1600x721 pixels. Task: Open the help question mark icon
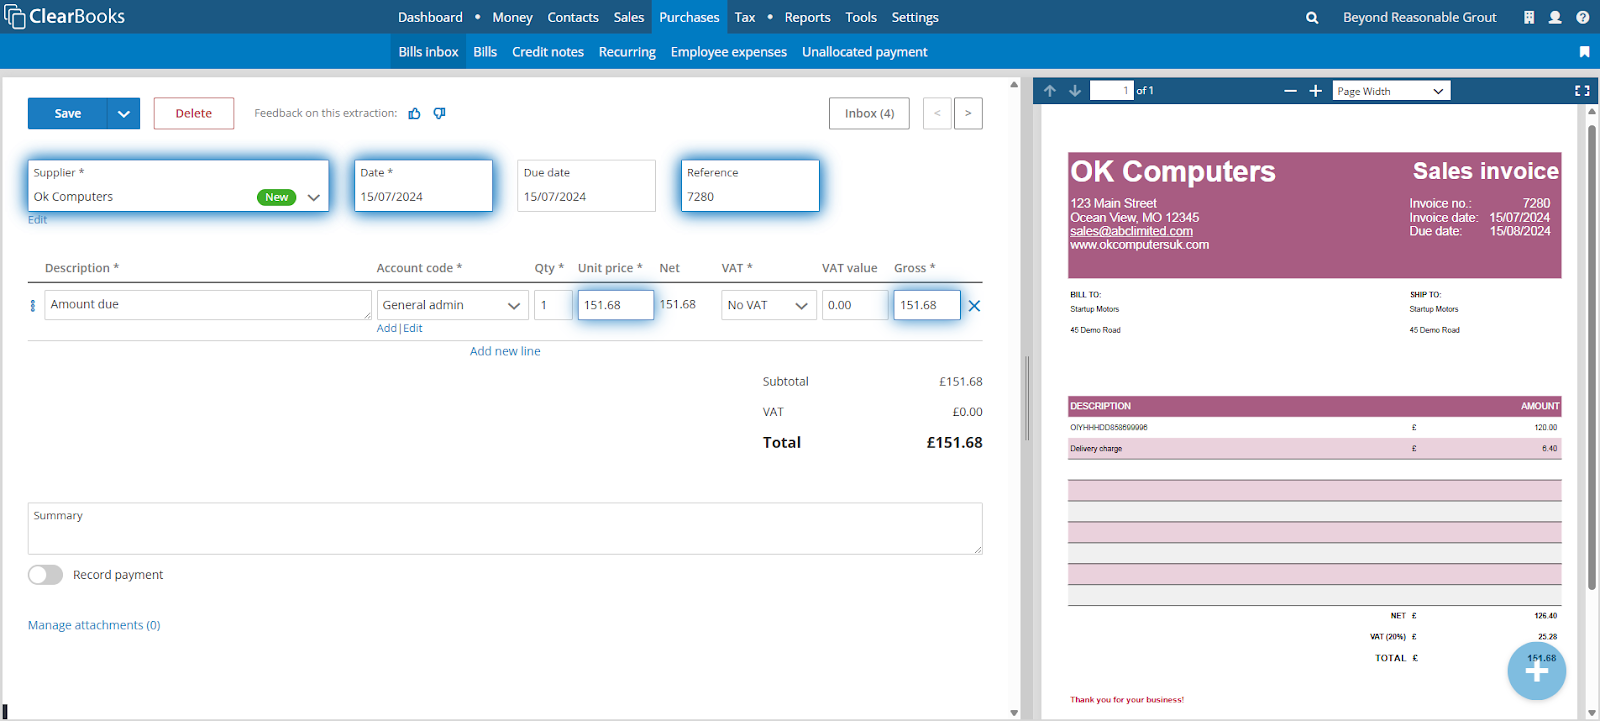point(1582,17)
